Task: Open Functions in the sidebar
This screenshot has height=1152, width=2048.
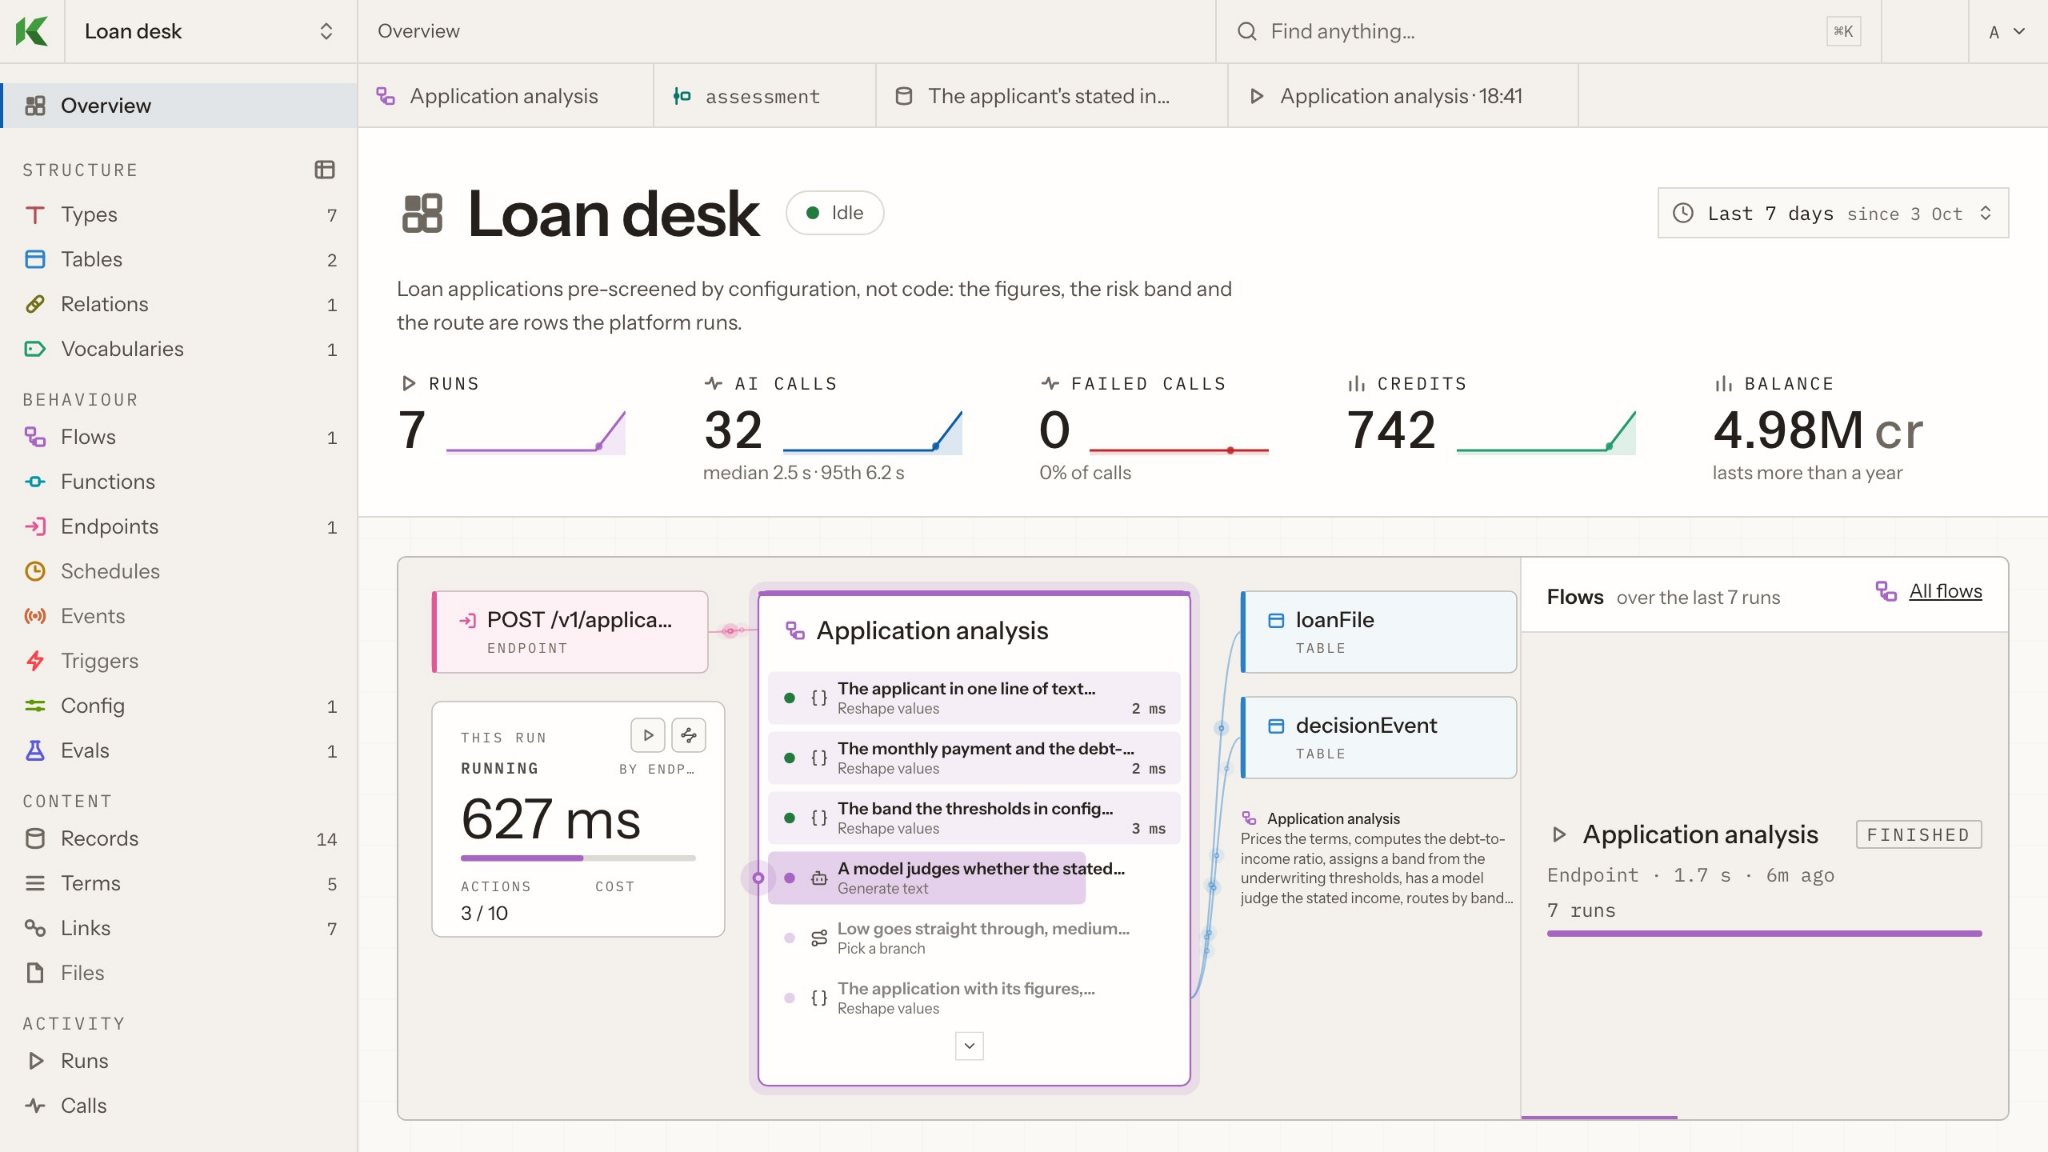Action: point(179,482)
